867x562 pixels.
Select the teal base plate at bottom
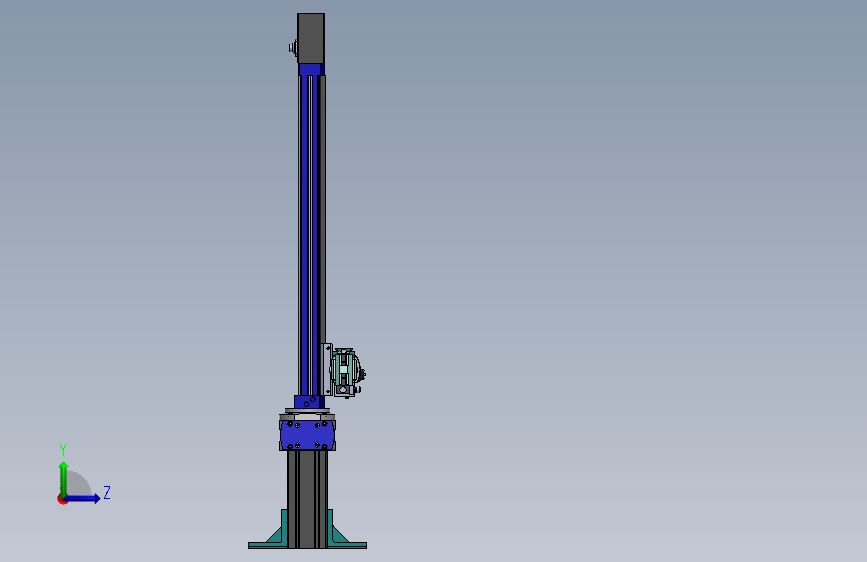(x=307, y=545)
